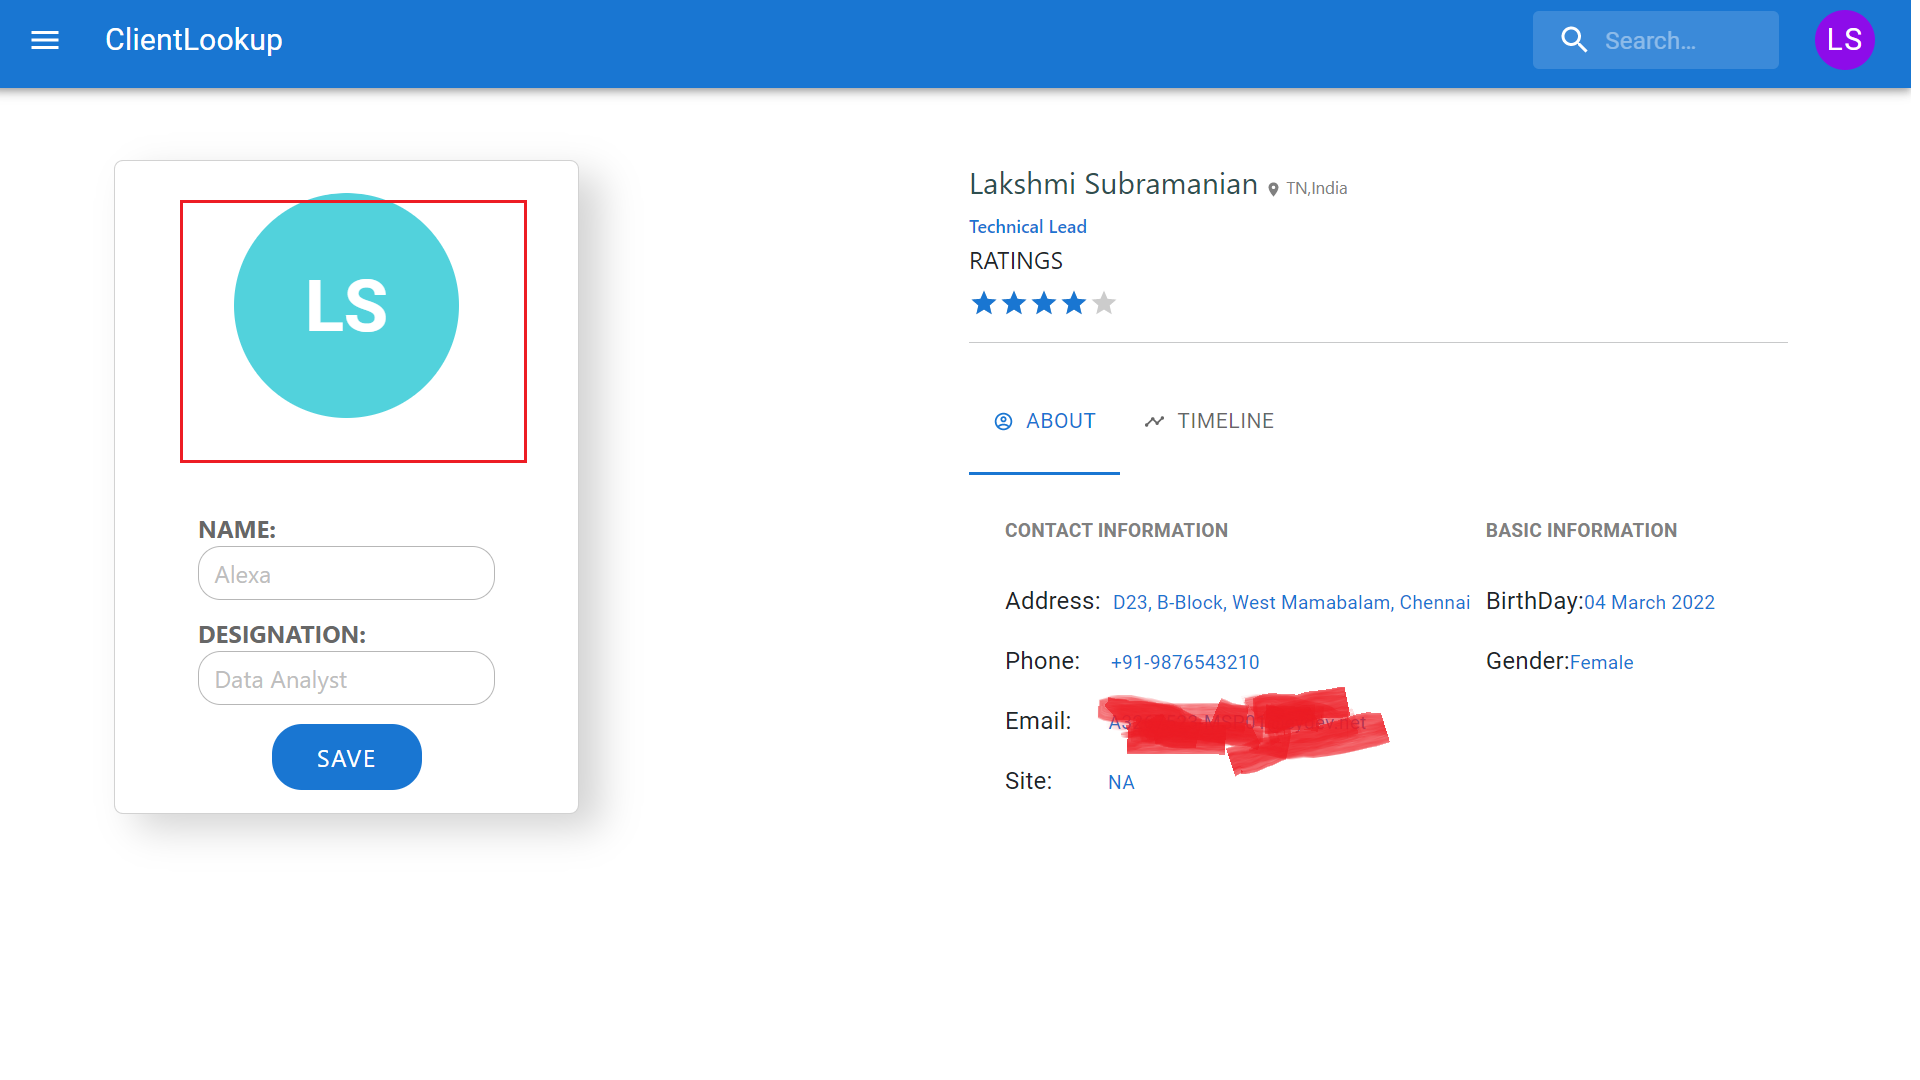Open the hamburger navigation menu
The width and height of the screenshot is (1920, 1080).
[x=45, y=40]
